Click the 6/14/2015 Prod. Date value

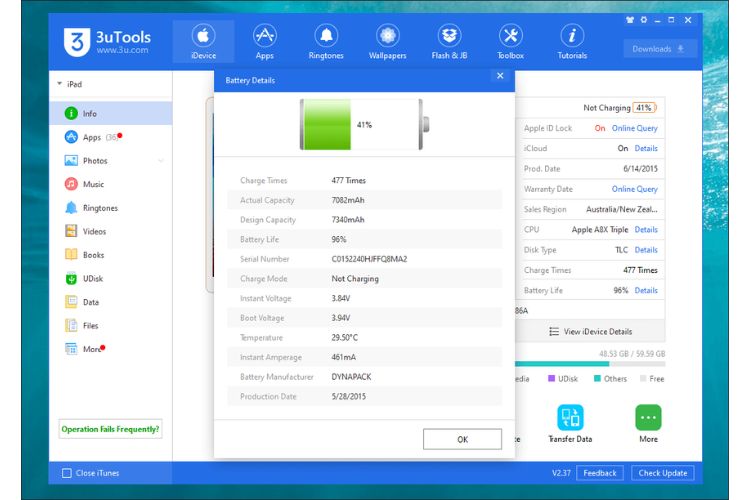(640, 169)
